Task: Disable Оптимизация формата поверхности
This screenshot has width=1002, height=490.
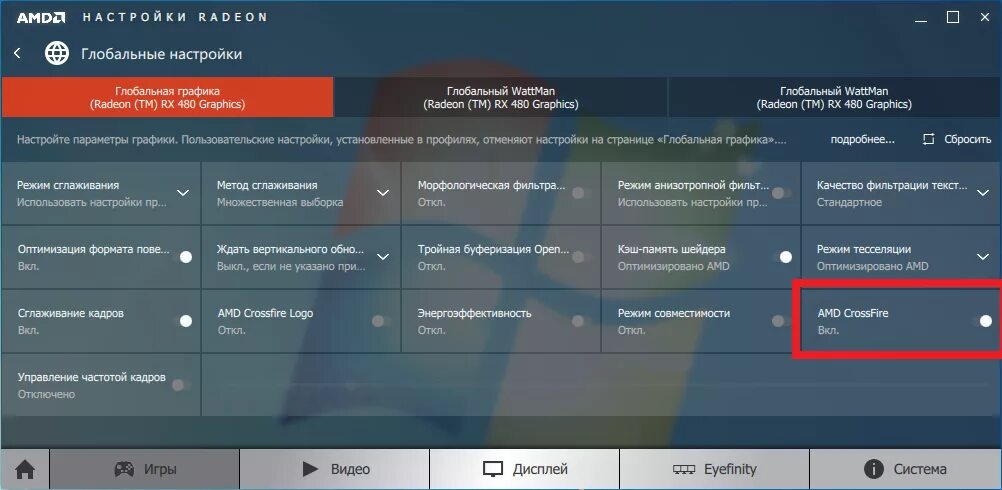Action: point(183,257)
